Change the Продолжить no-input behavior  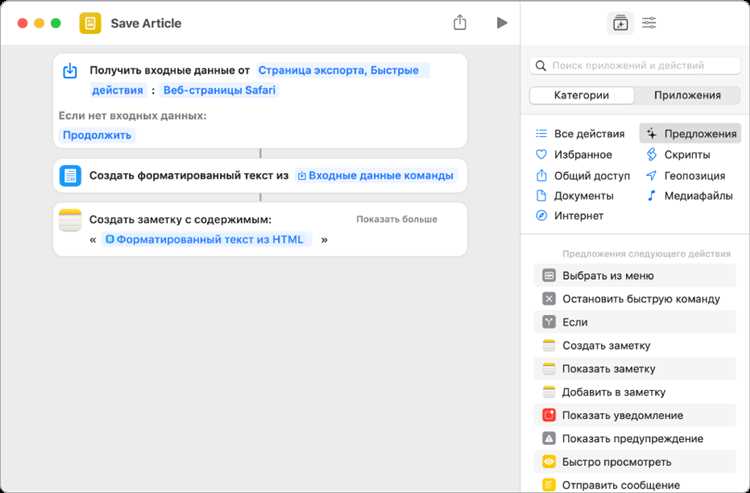[x=97, y=135]
